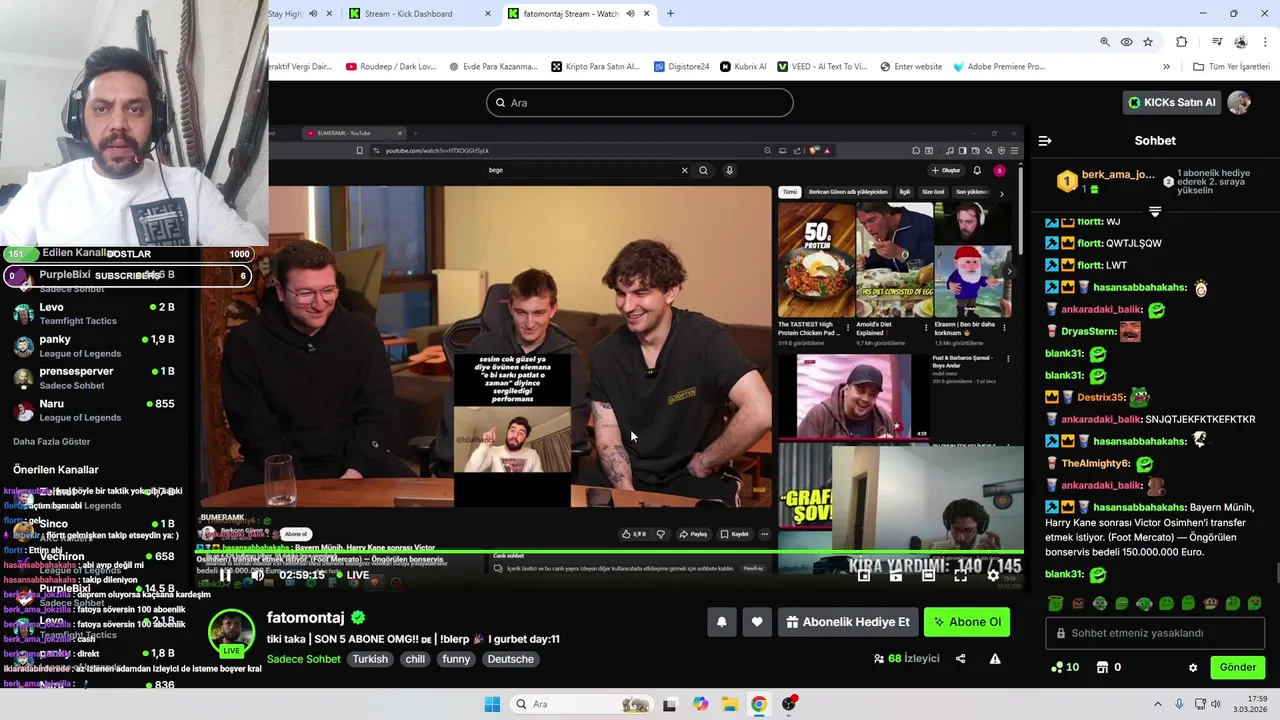Click the disabled chat input field
The image size is (1280, 720).
point(1155,633)
